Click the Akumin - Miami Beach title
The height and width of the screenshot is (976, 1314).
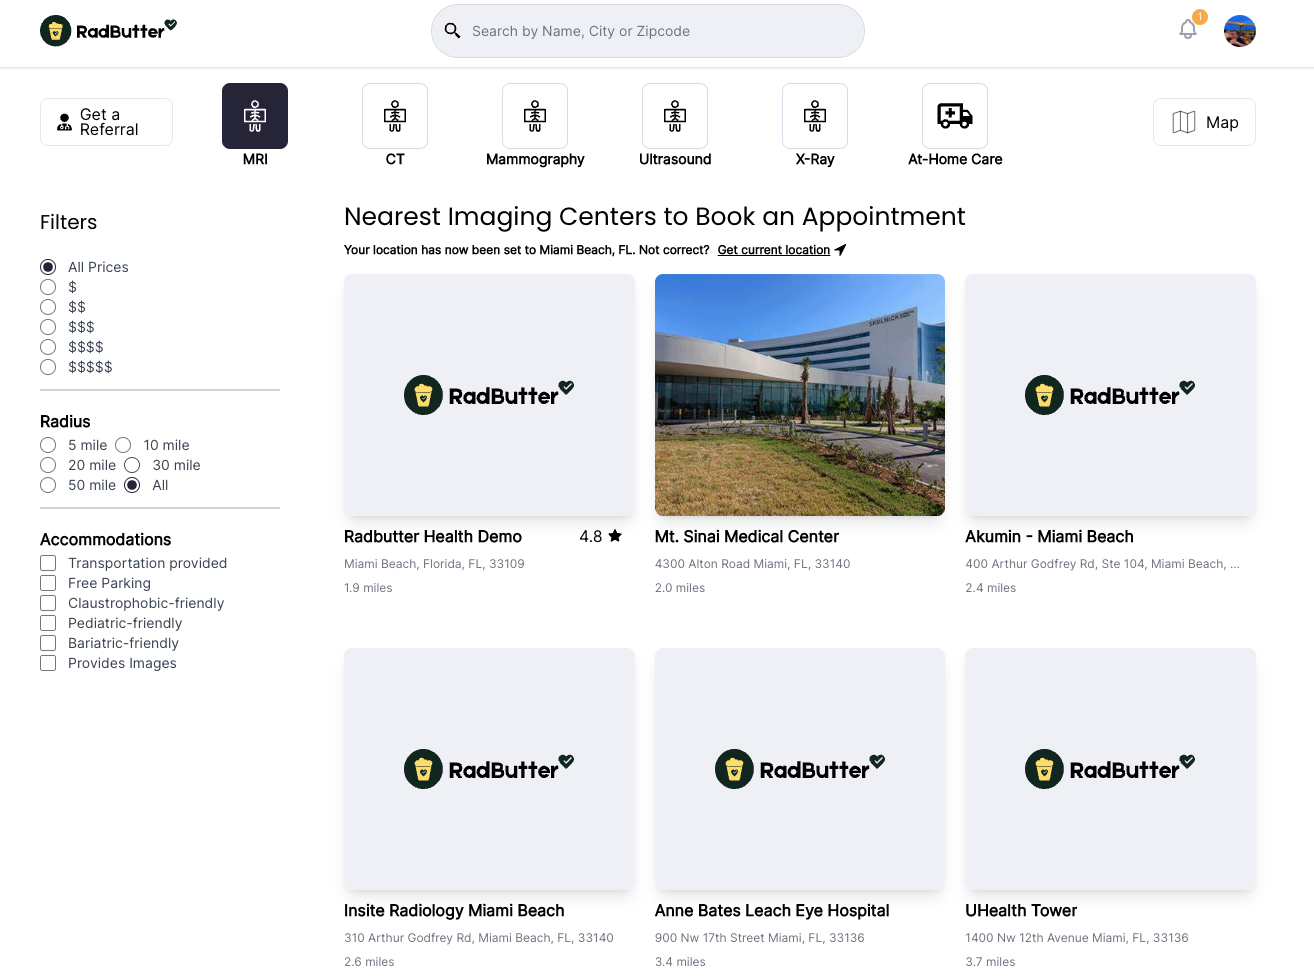tap(1049, 537)
